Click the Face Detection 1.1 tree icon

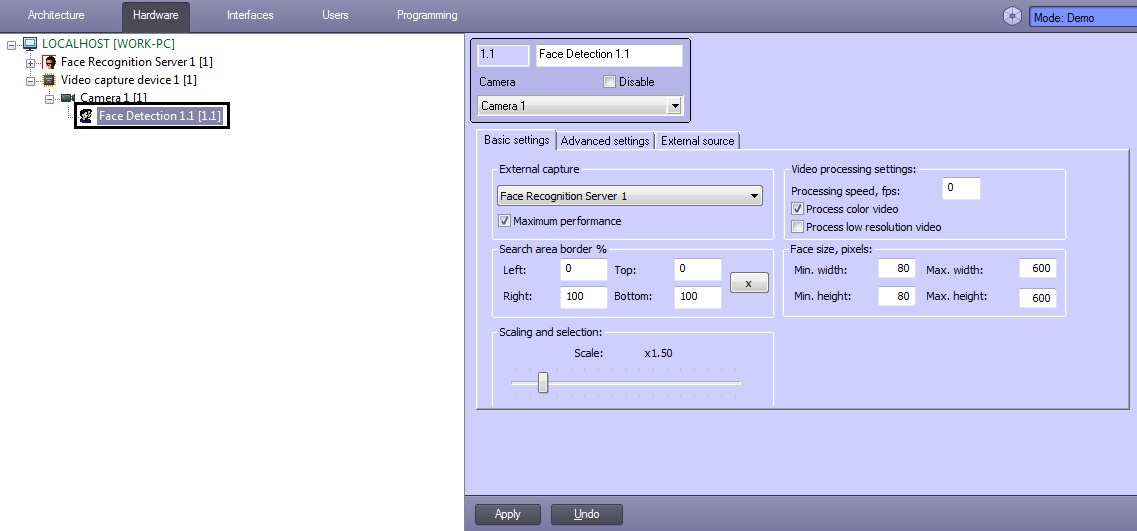click(x=86, y=117)
